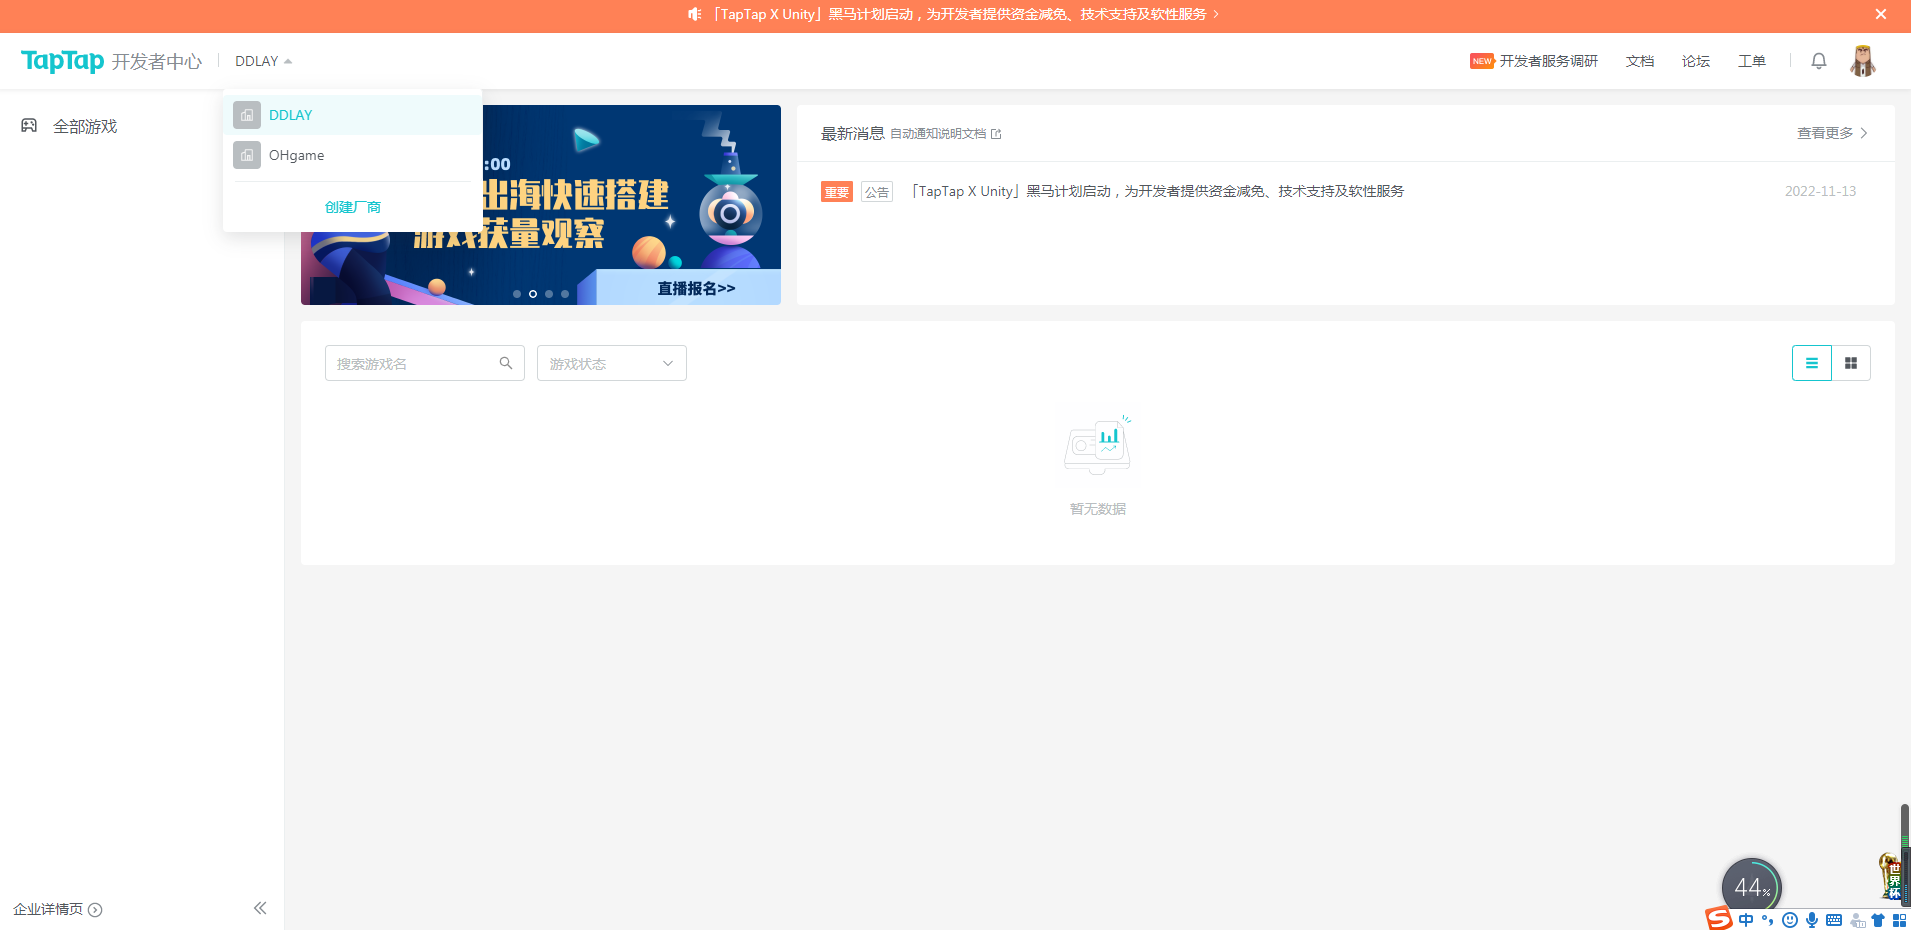This screenshot has width=1911, height=930.
Task: Click the IME user account icon
Action: [x=1857, y=920]
